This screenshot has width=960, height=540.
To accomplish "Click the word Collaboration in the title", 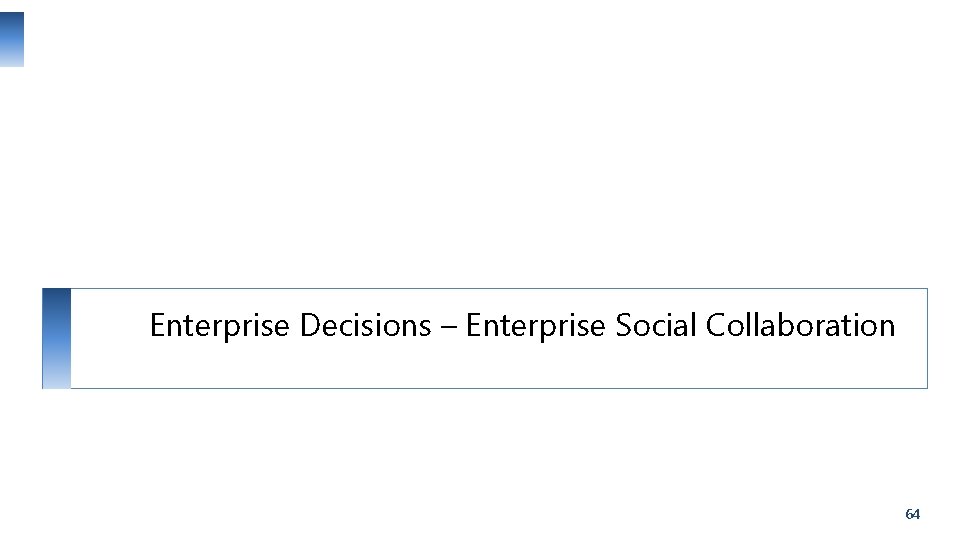I will 800,325.
